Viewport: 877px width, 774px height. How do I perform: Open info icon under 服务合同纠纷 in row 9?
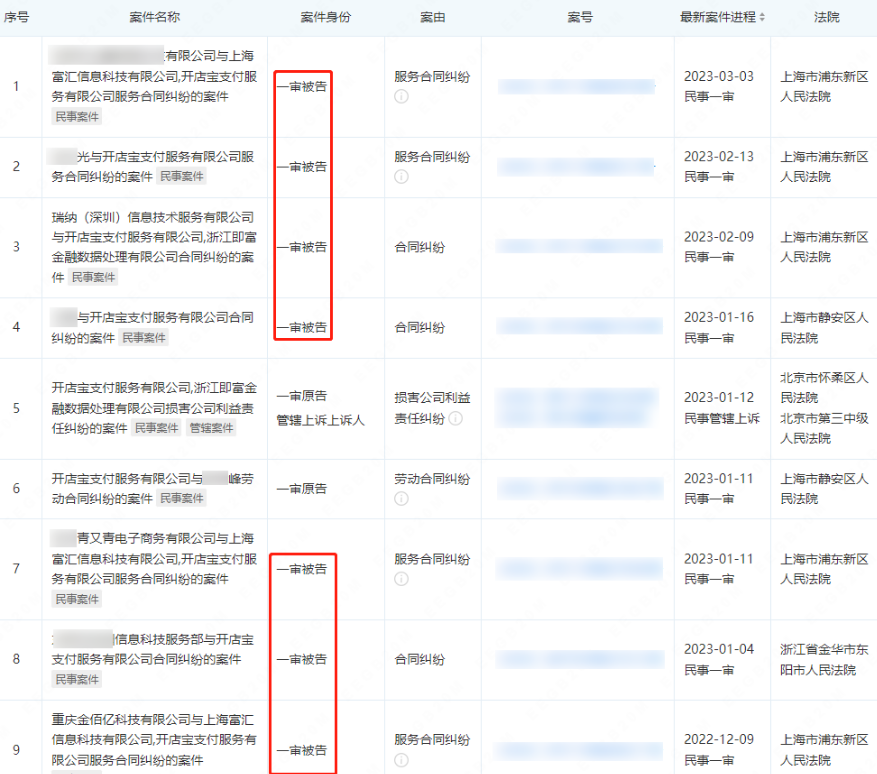(x=401, y=760)
